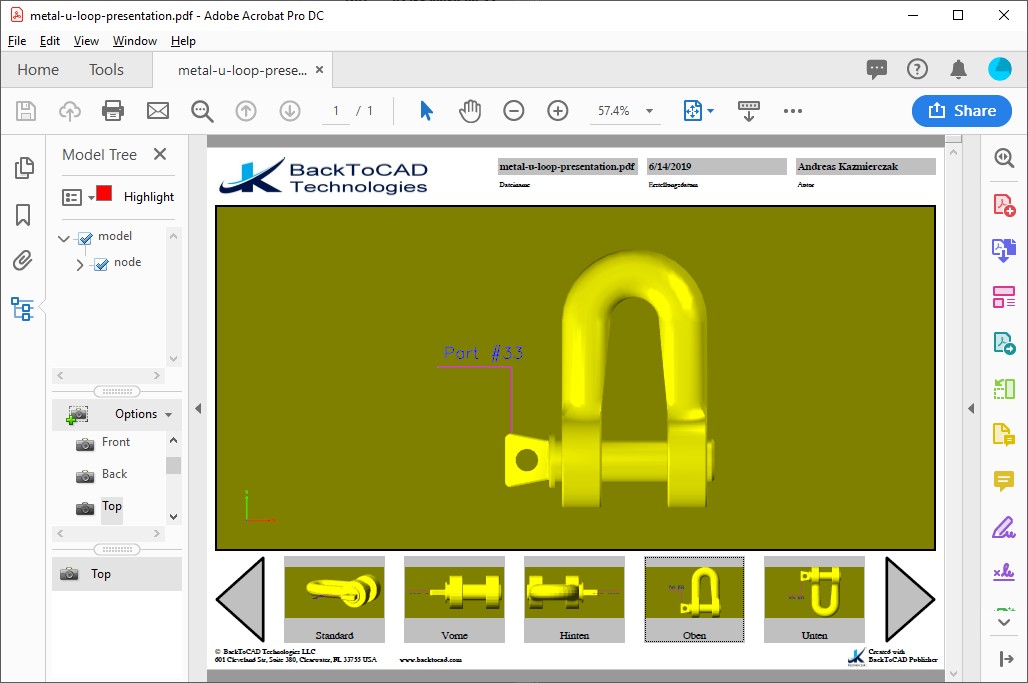Viewport: 1028px width, 683px height.
Task: Toggle the model checkbox in tree
Action: [85, 239]
